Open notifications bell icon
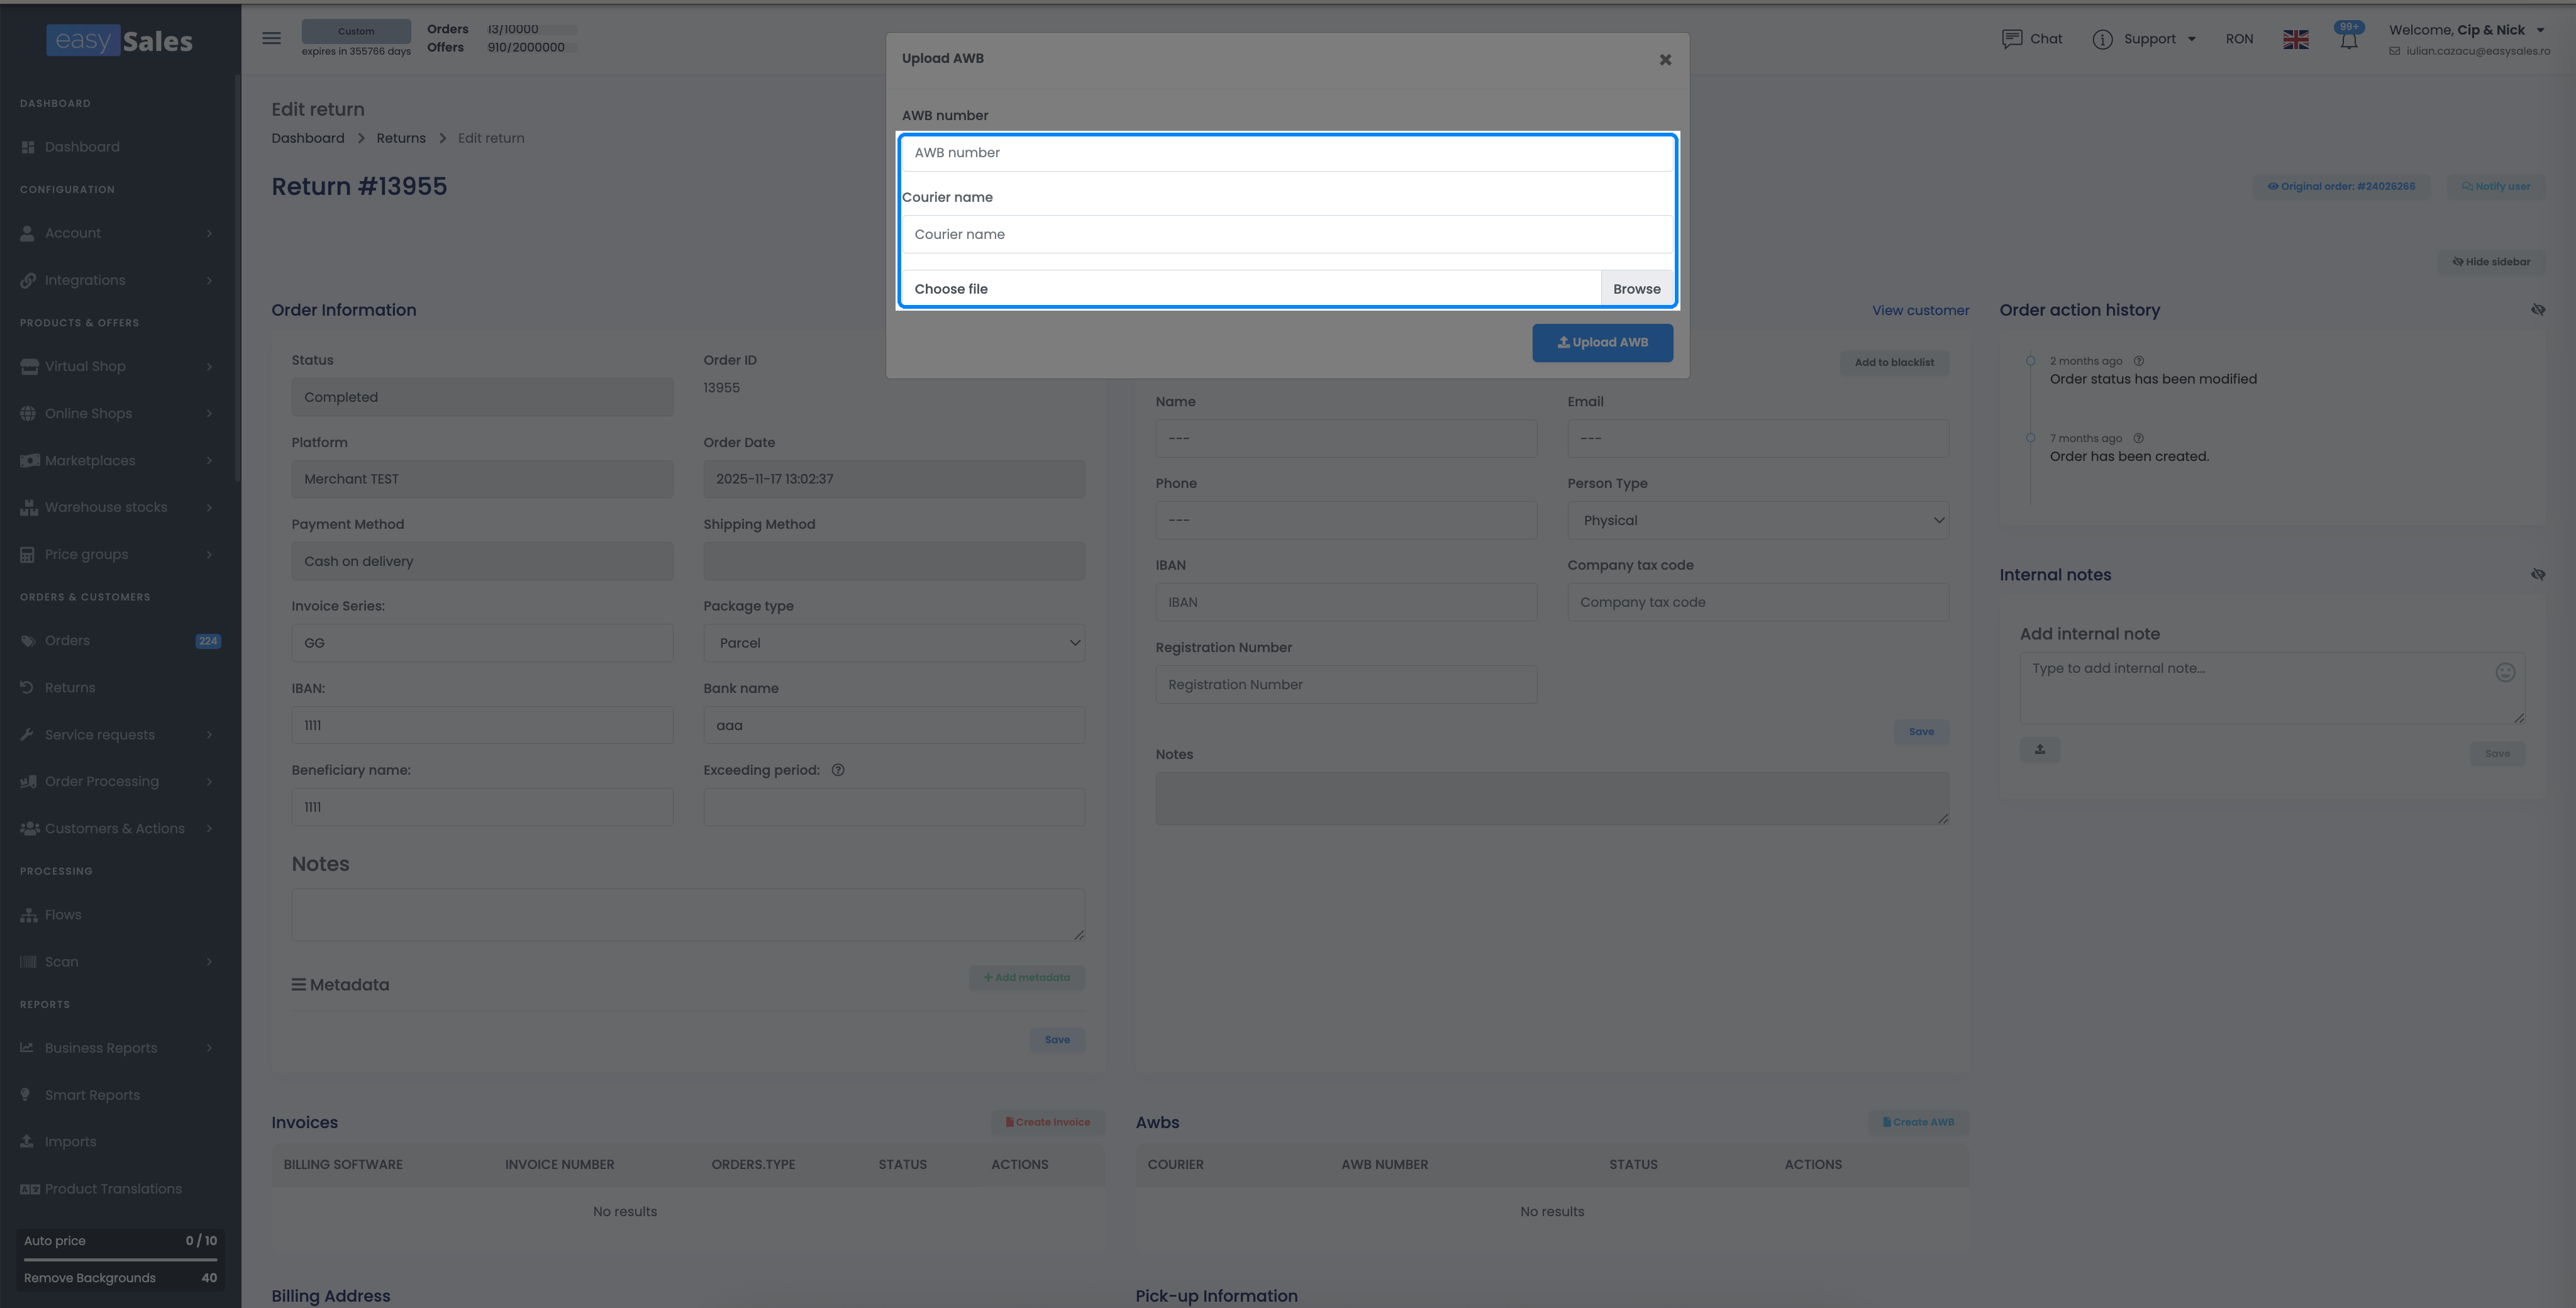This screenshot has height=1308, width=2576. [x=2348, y=39]
